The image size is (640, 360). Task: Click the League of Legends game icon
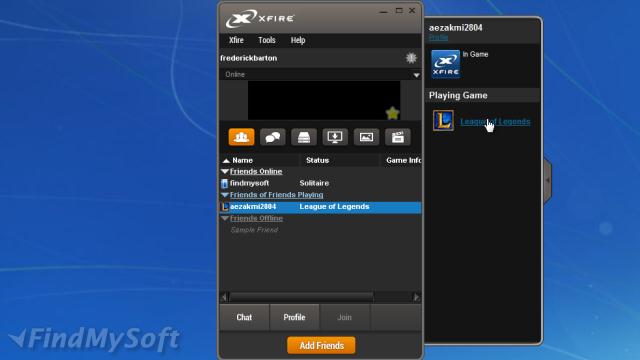(443, 121)
